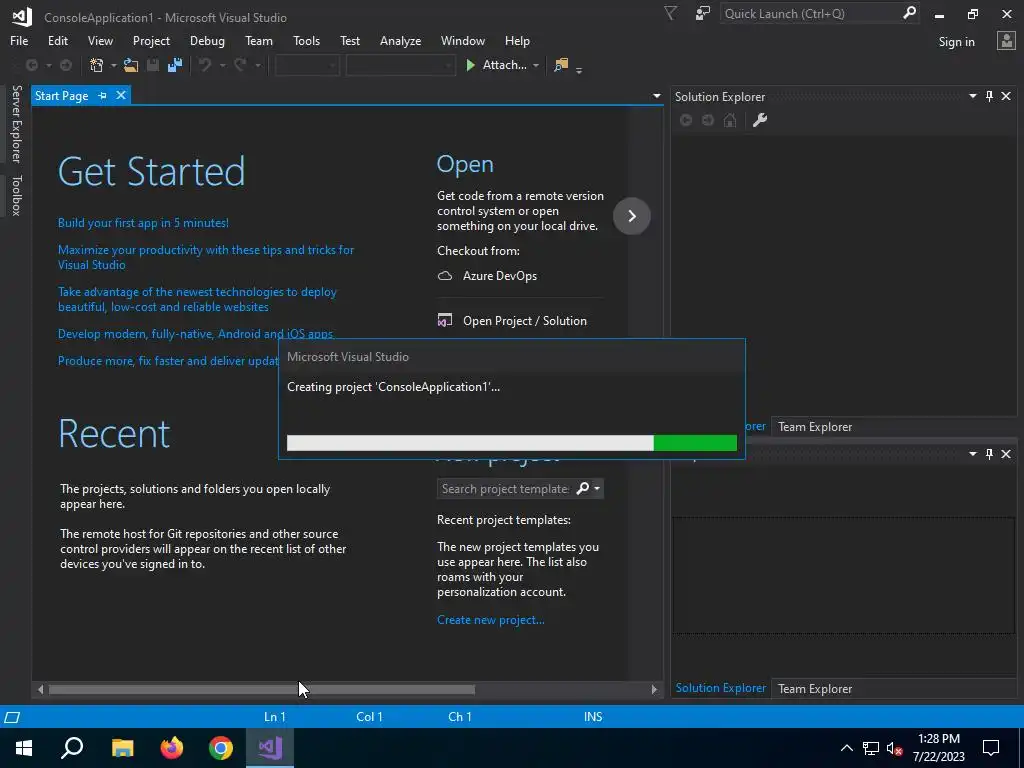This screenshot has height=768, width=1024.
Task: Open the Analyze menu
Action: coord(400,40)
